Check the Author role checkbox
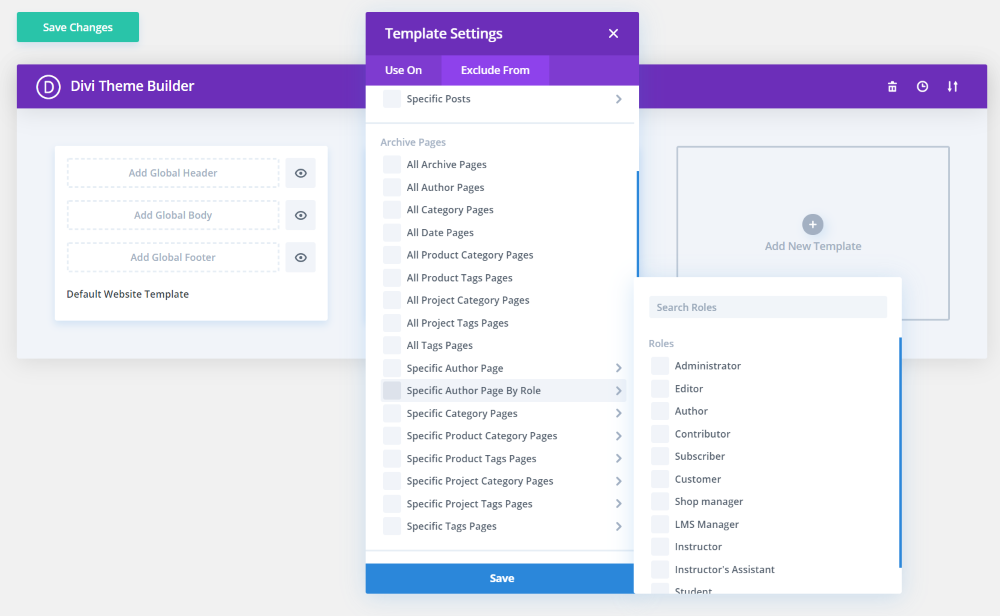The height and width of the screenshot is (616, 1000). [660, 411]
